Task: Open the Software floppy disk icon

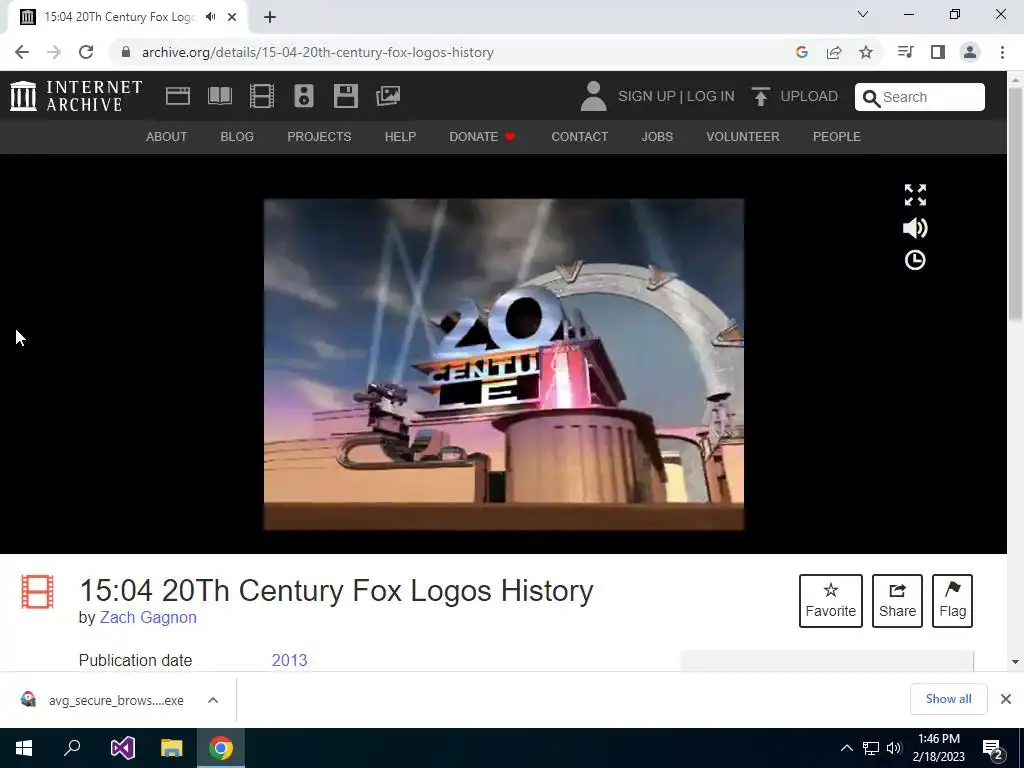Action: point(345,96)
